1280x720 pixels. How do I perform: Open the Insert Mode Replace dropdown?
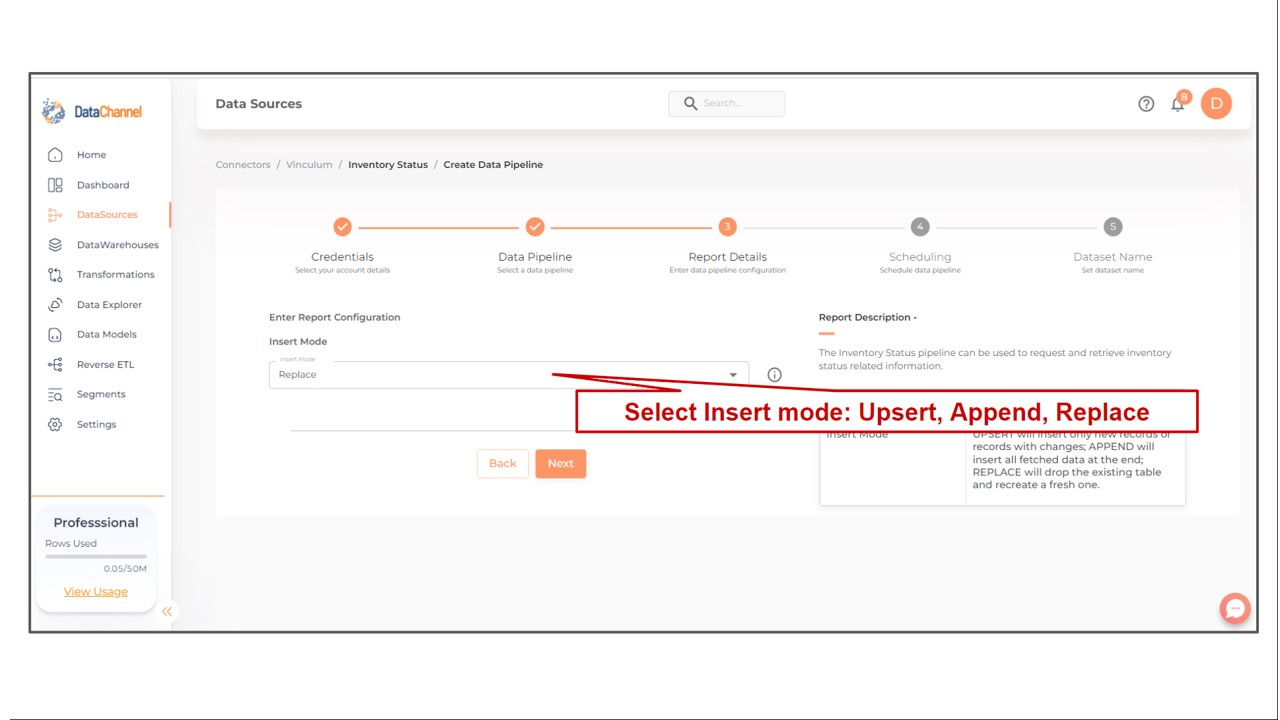click(x=509, y=375)
